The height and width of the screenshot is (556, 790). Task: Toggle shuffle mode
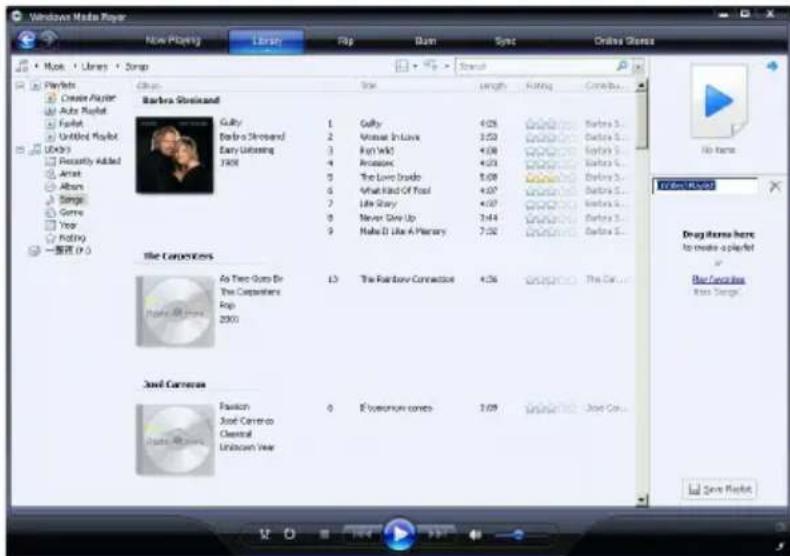point(265,534)
